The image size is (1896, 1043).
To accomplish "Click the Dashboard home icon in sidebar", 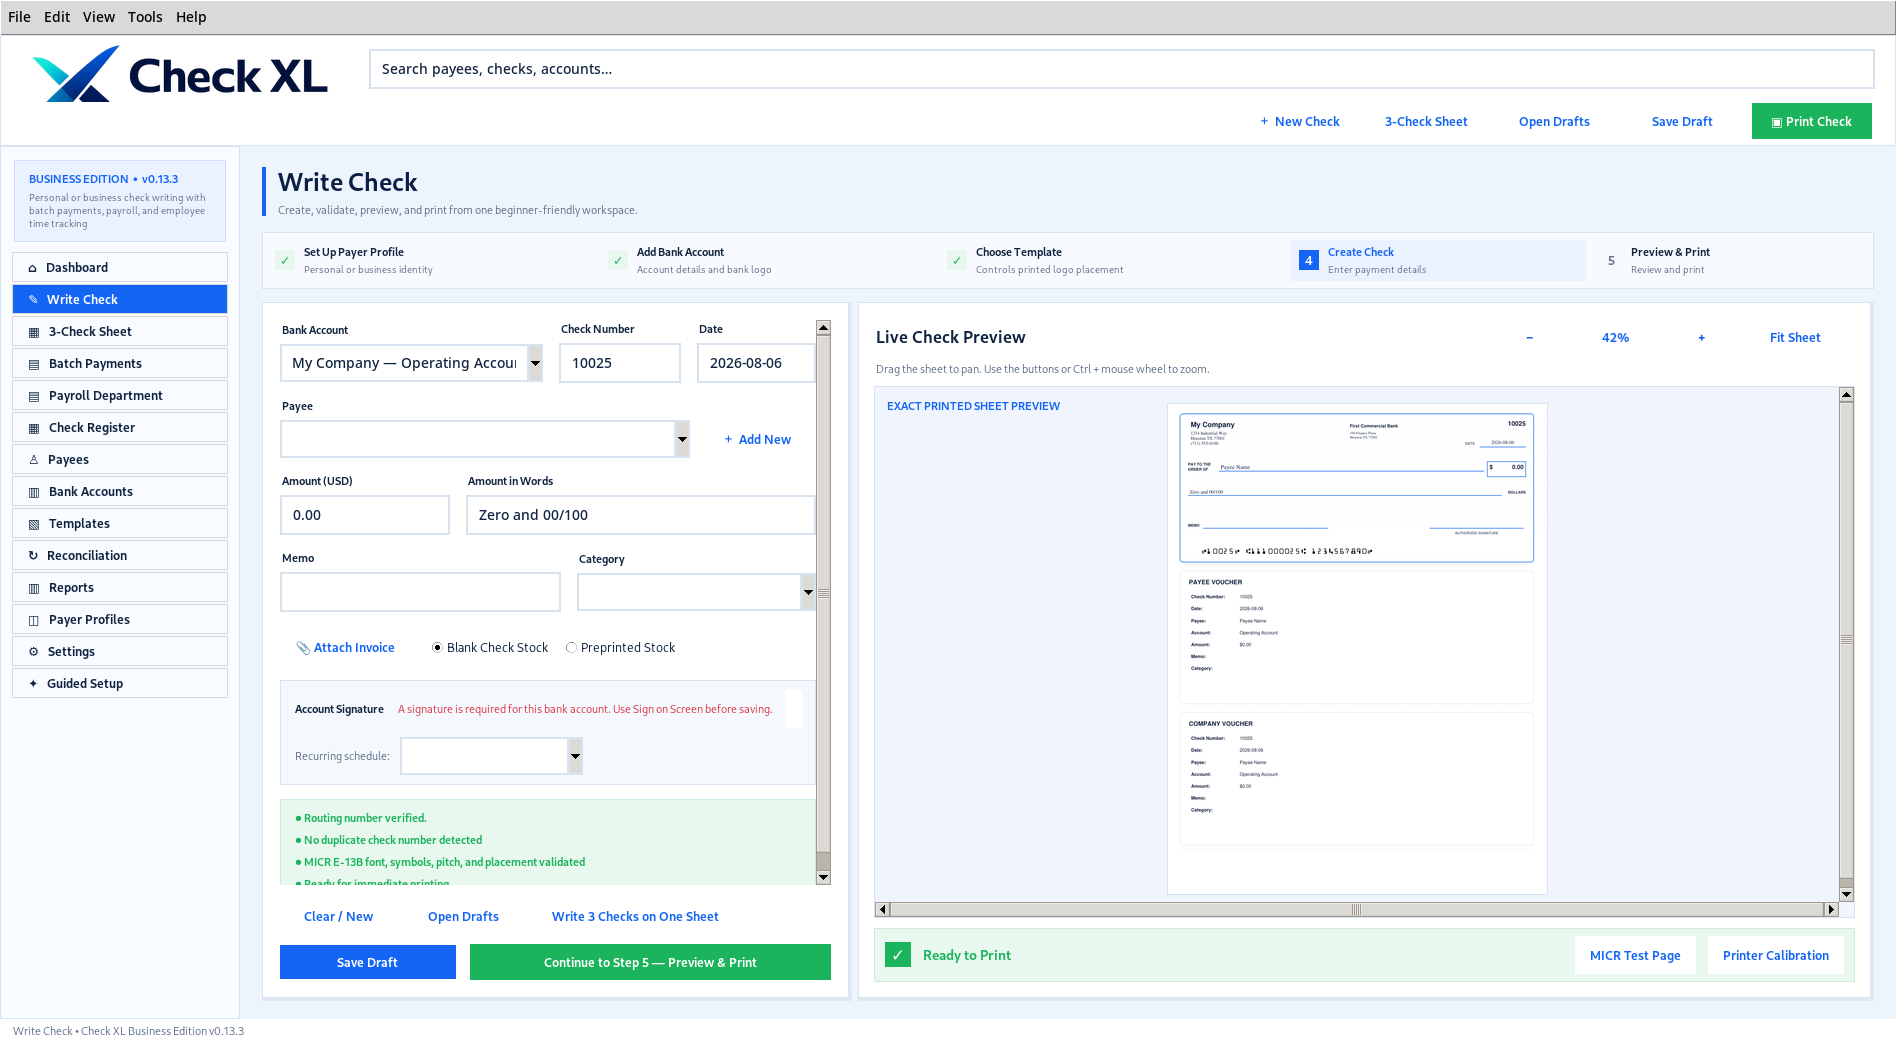I will pos(33,268).
